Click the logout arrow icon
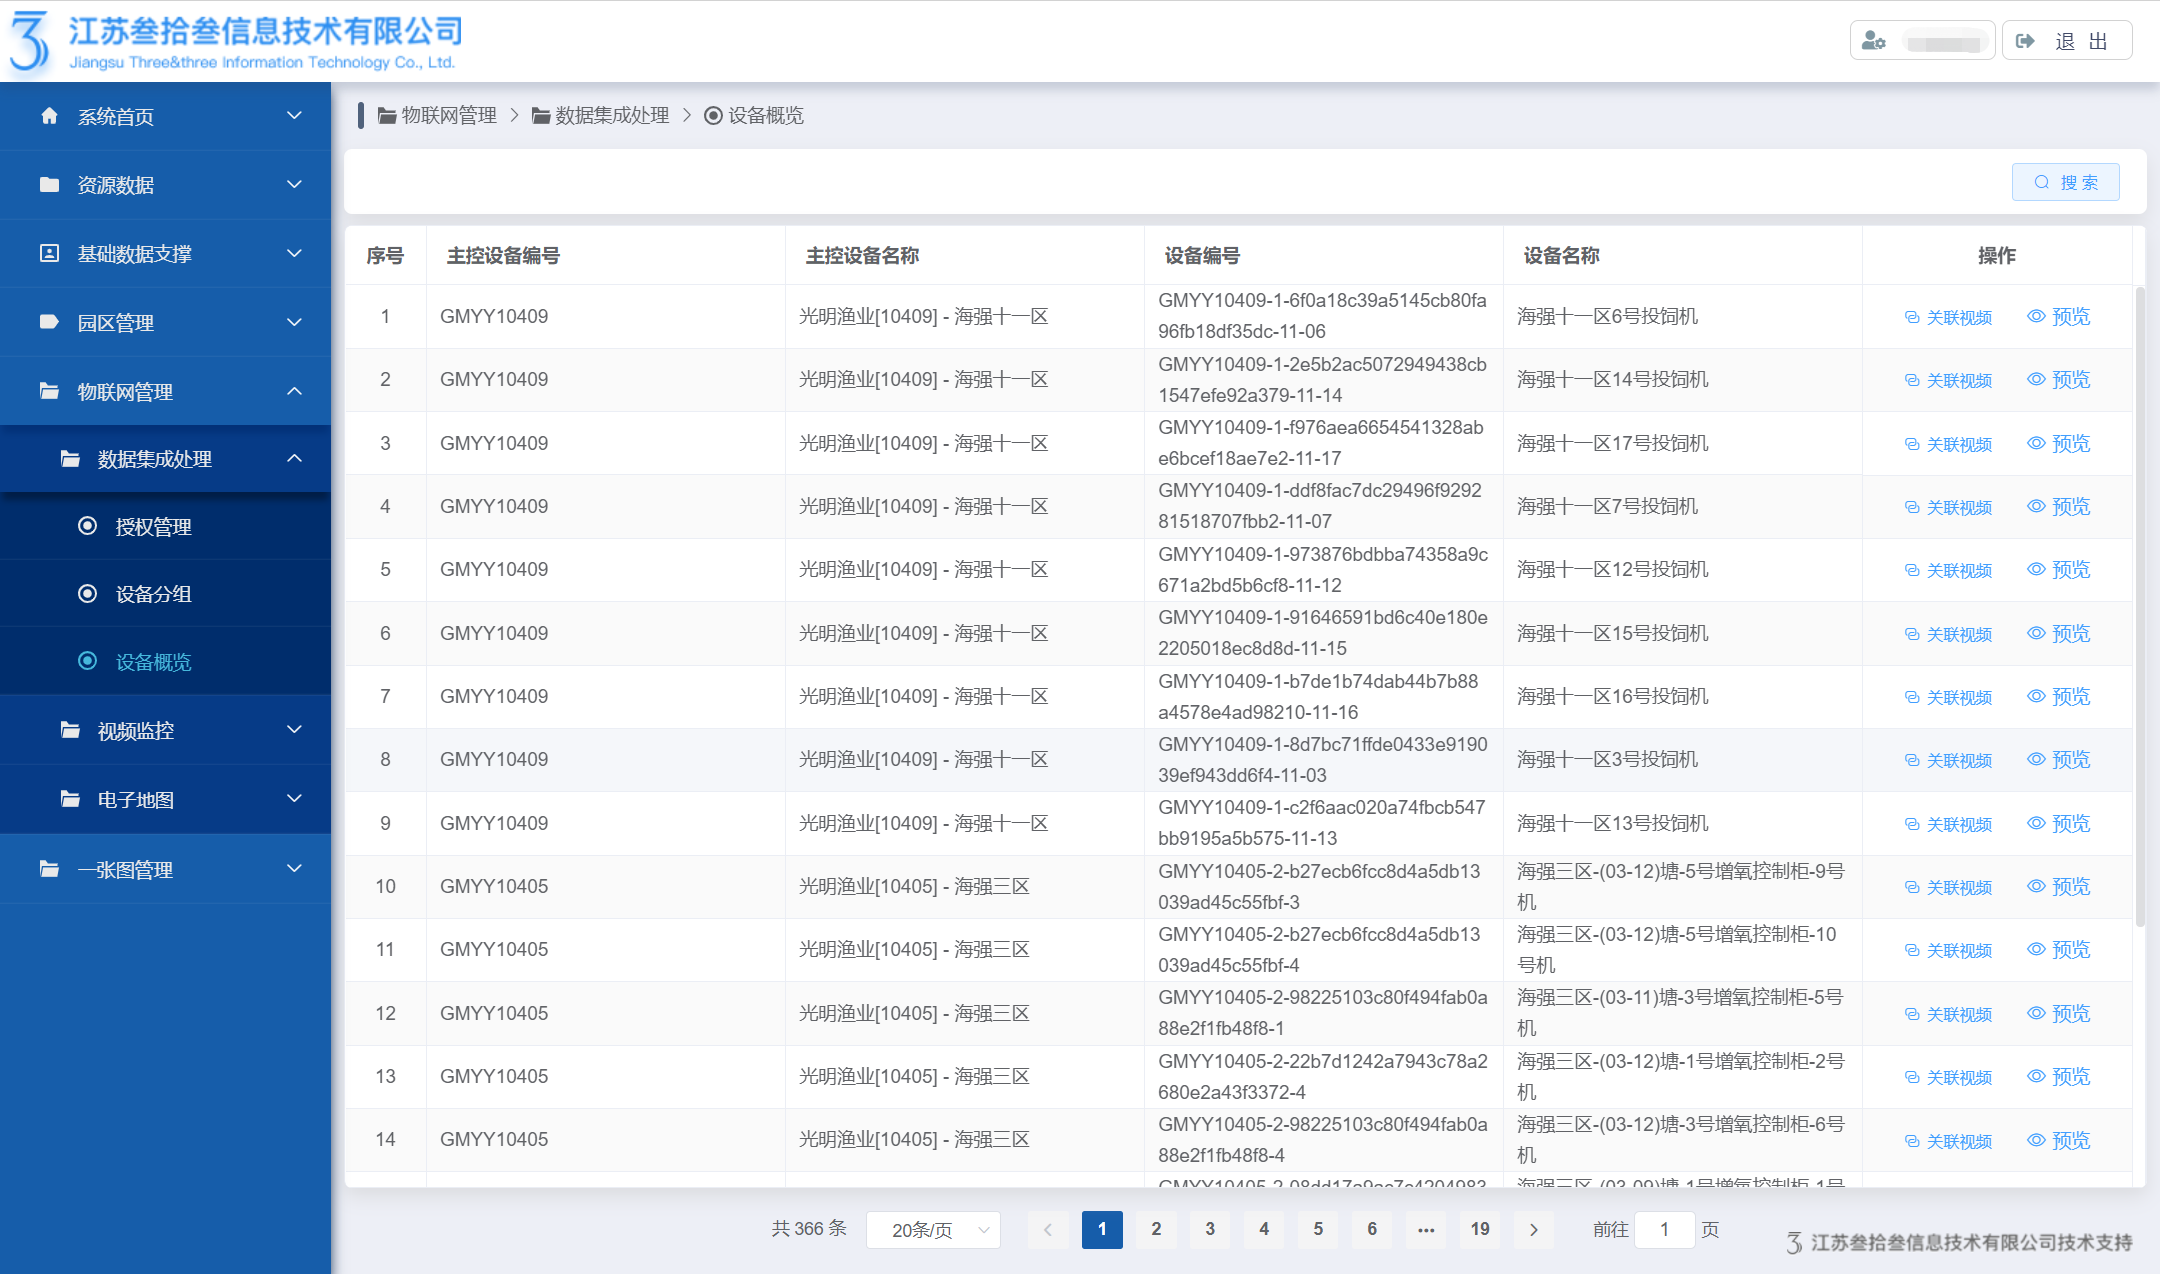This screenshot has width=2160, height=1274. pyautogui.click(x=2026, y=41)
